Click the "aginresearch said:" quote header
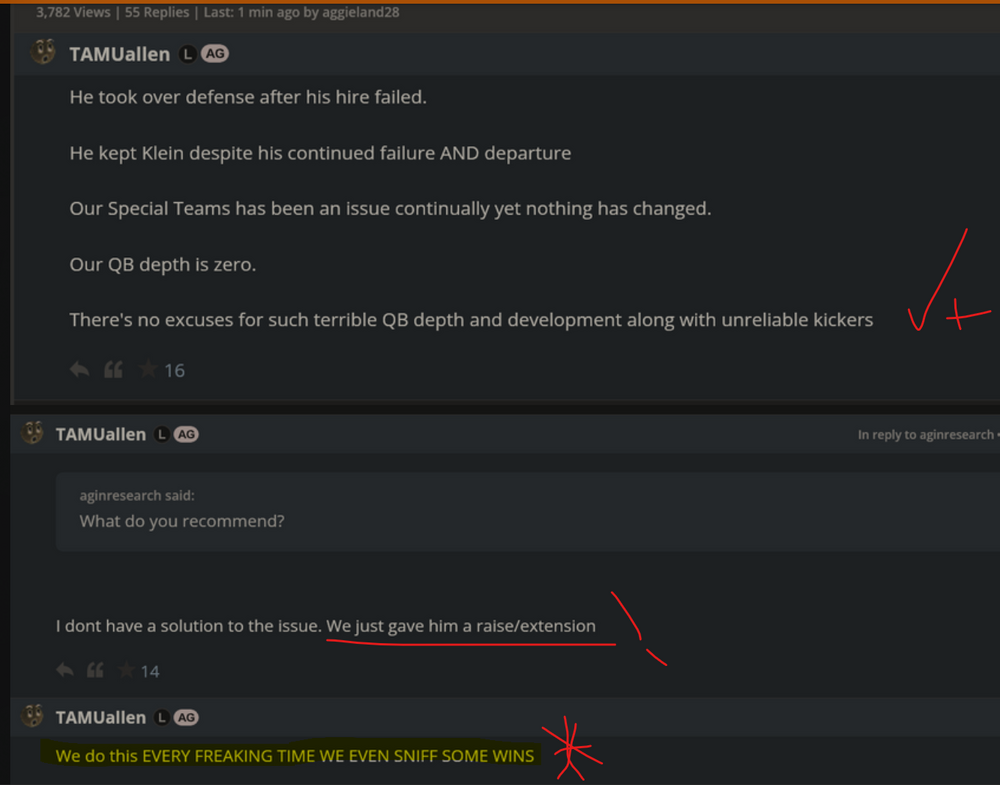This screenshot has height=785, width=1000. point(137,495)
